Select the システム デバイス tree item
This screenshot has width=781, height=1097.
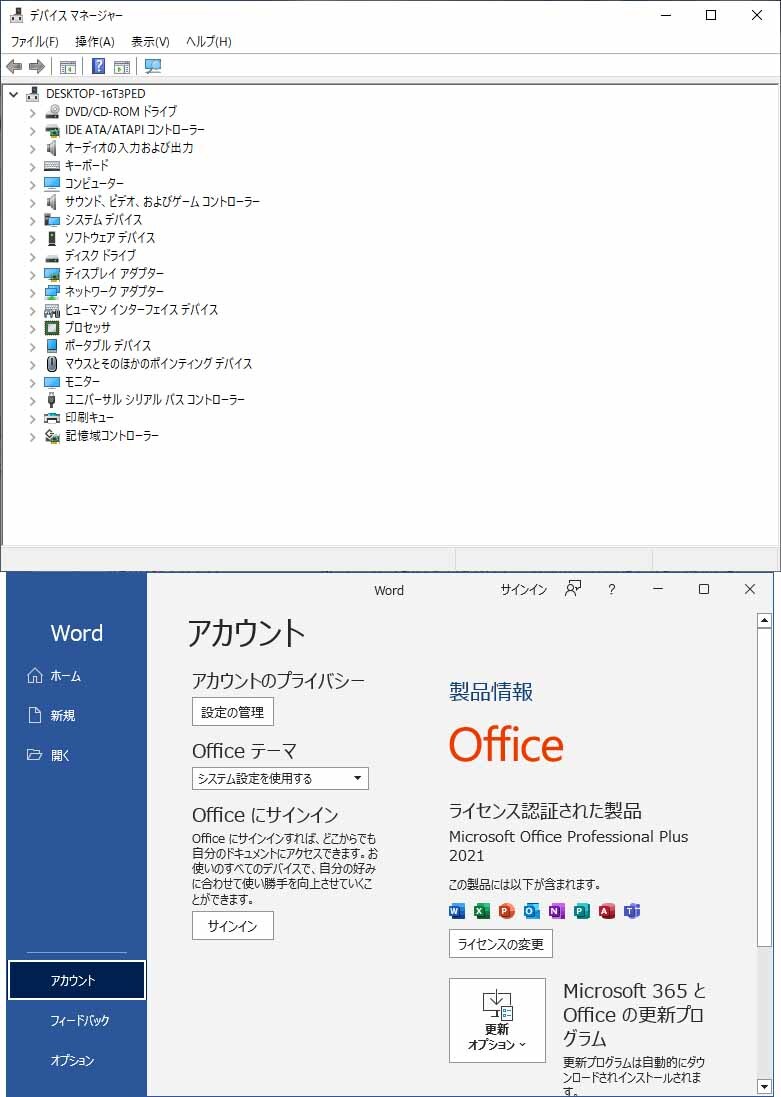pos(104,220)
